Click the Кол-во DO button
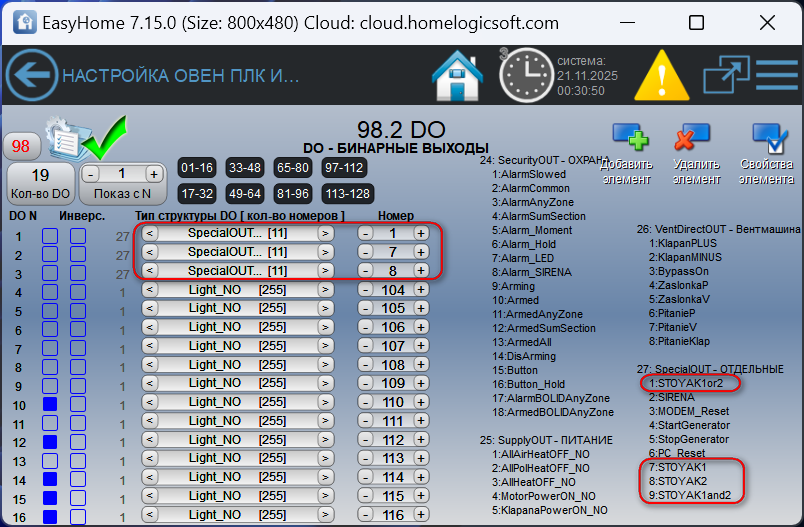 pyautogui.click(x=40, y=184)
